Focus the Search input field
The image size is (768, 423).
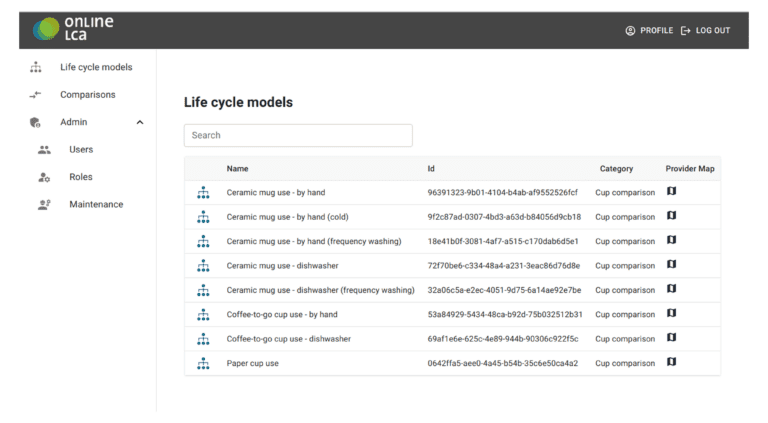click(x=298, y=135)
